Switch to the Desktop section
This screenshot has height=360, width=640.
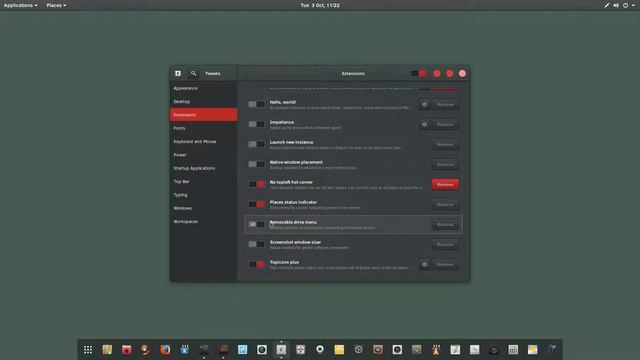203,102
